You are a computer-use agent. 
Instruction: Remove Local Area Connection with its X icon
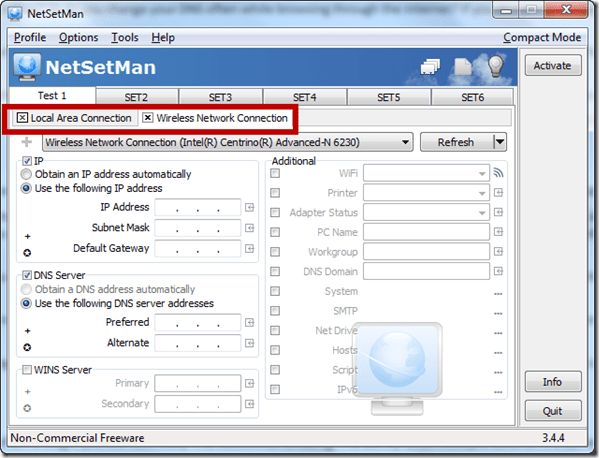[23, 118]
